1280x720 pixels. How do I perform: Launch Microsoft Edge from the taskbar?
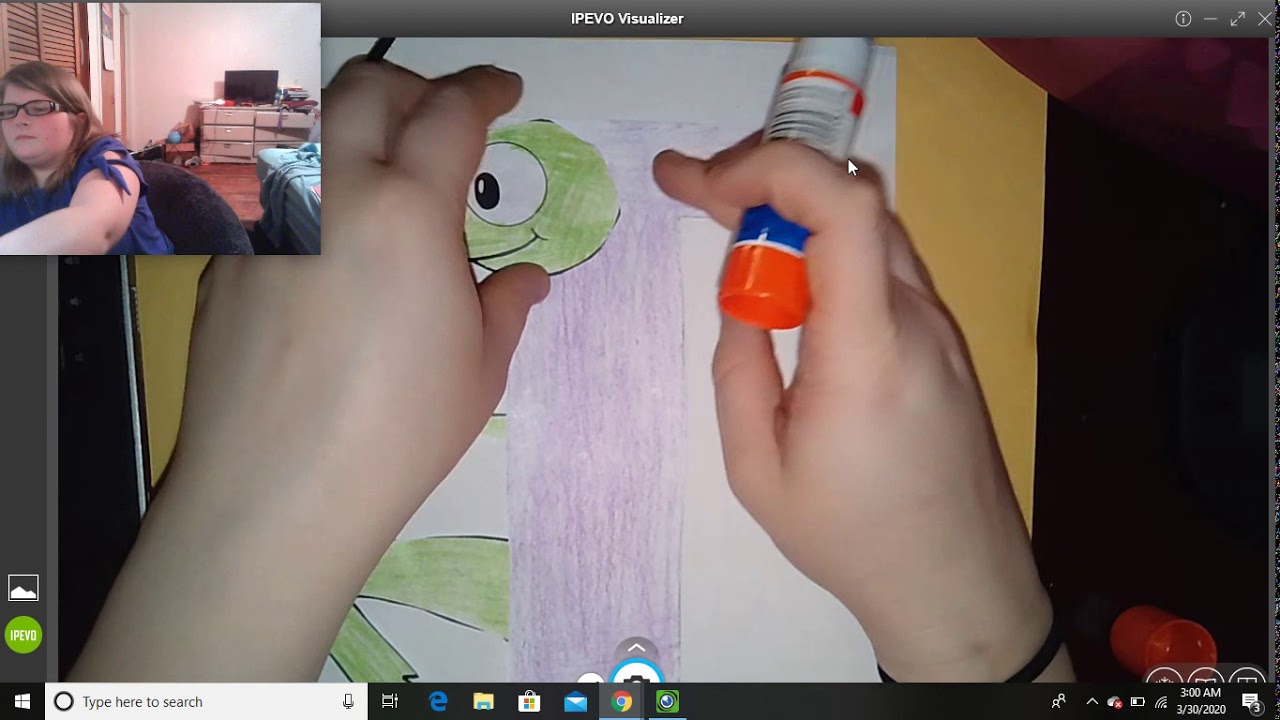438,702
